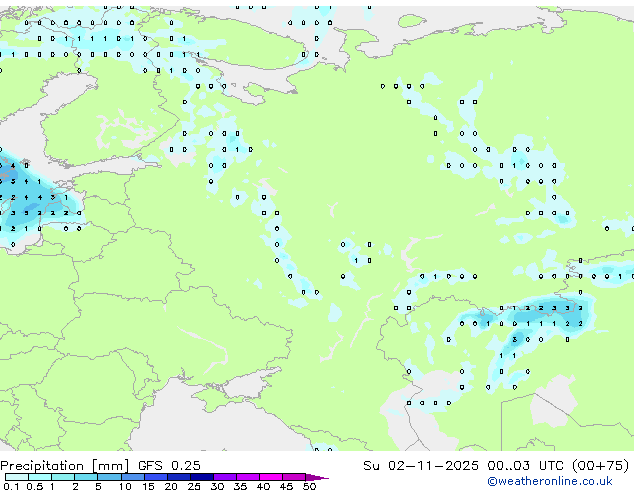Click legend scale label '10'
The image size is (634, 490).
125,486
